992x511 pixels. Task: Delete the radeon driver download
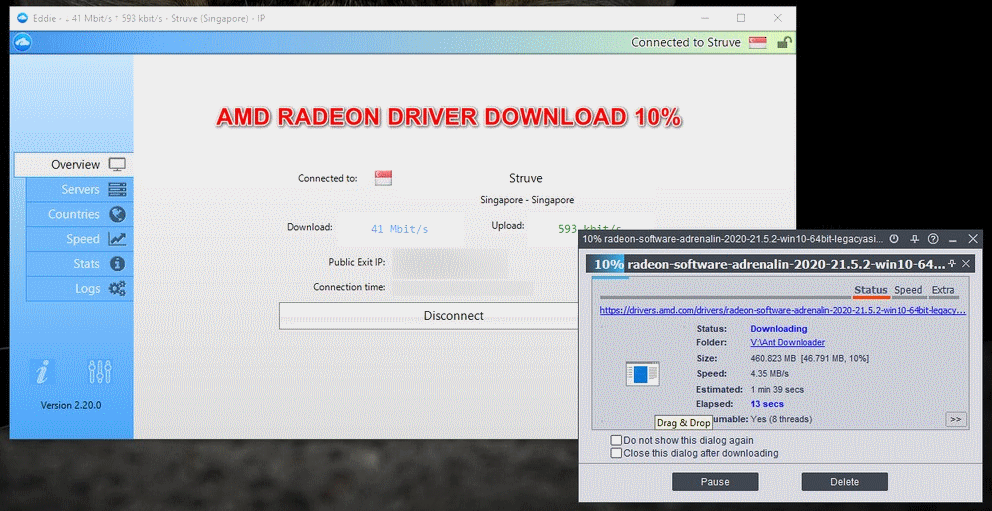click(x=845, y=481)
